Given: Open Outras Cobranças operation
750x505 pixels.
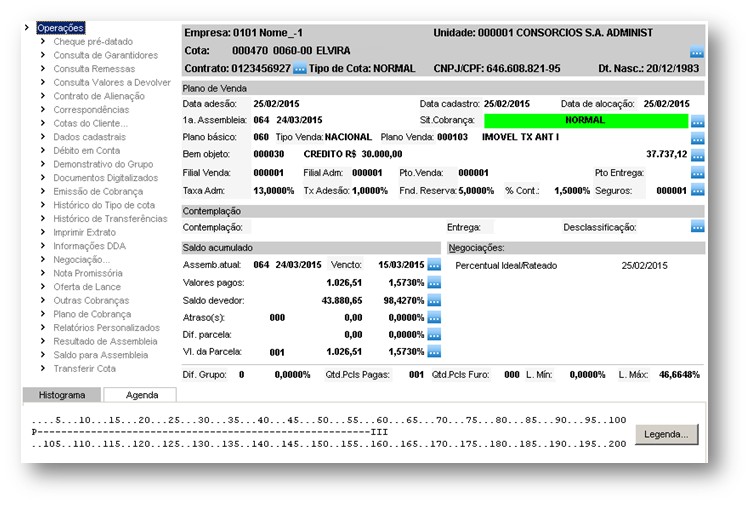Looking at the screenshot, I should pos(91,300).
